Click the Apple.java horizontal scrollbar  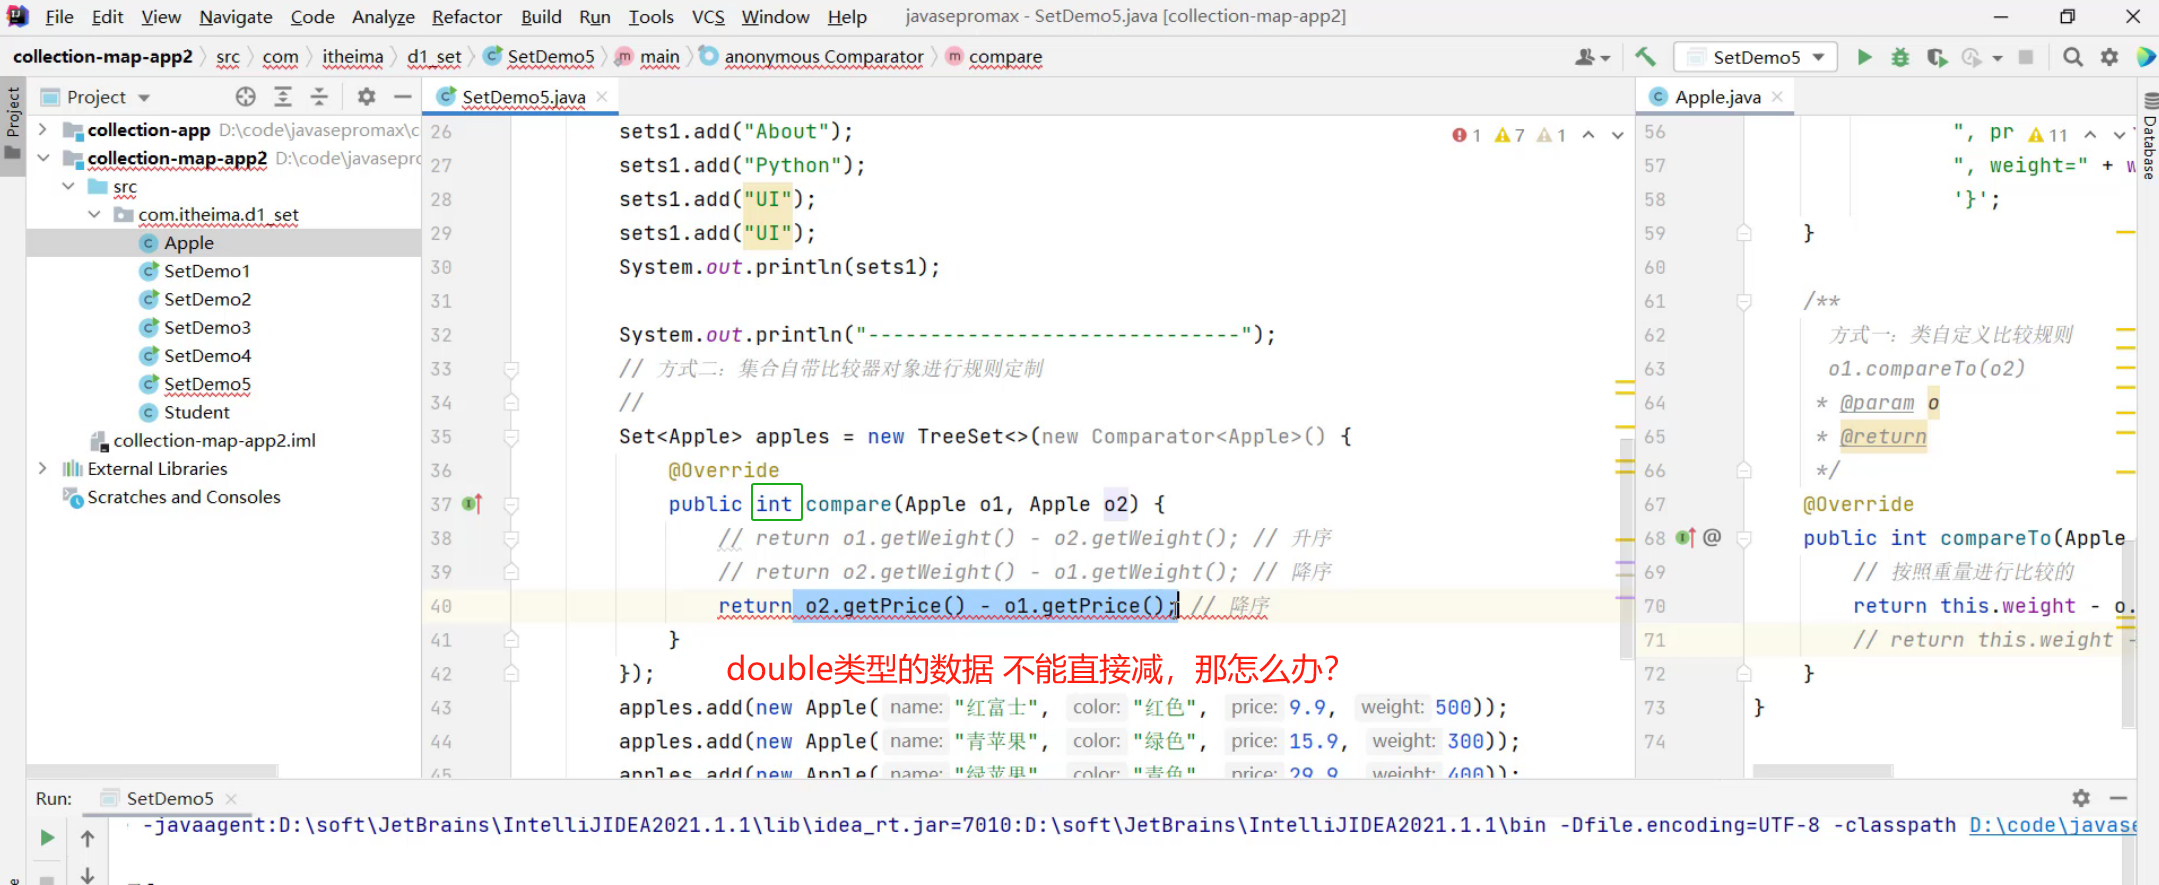coord(1822,771)
